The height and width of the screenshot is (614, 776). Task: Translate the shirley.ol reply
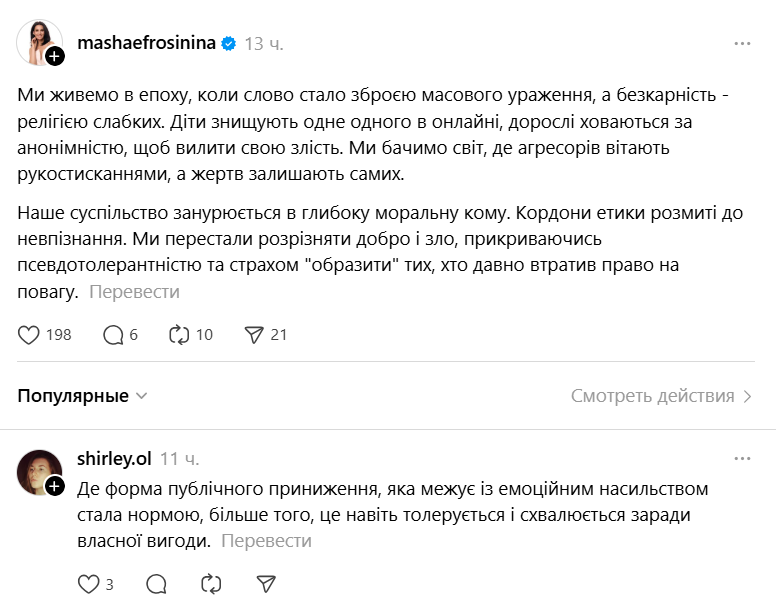coord(266,541)
